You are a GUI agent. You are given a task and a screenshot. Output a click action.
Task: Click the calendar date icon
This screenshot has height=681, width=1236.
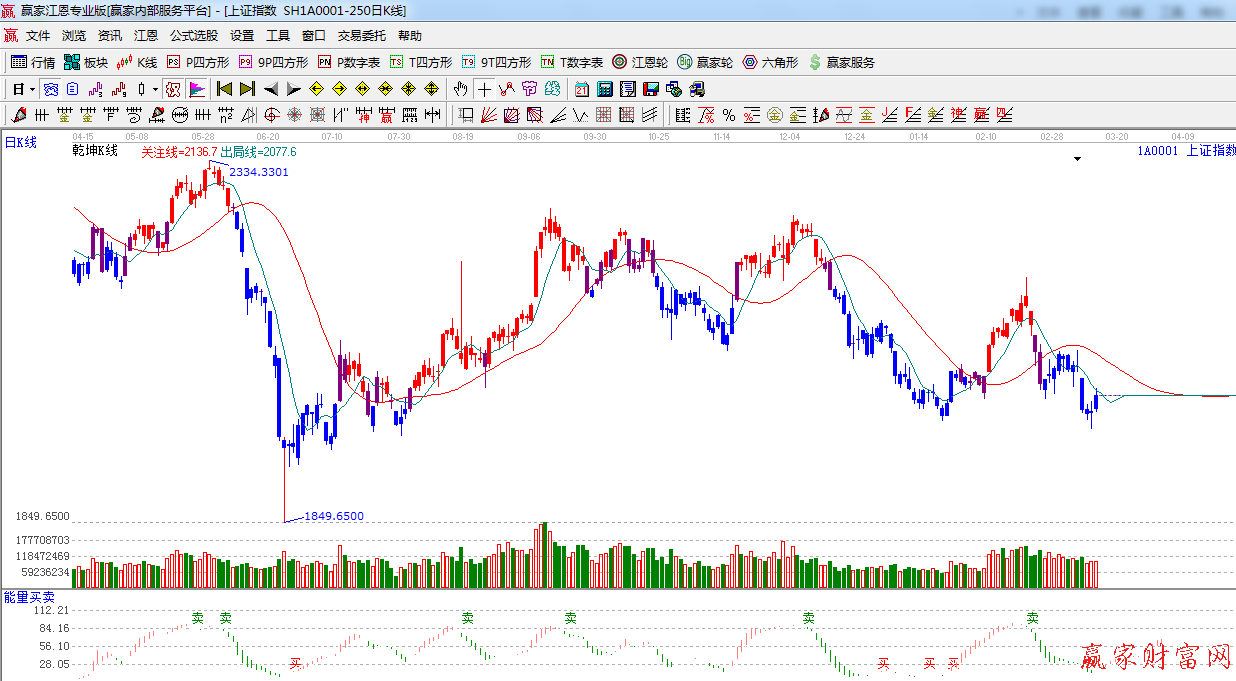tap(581, 89)
